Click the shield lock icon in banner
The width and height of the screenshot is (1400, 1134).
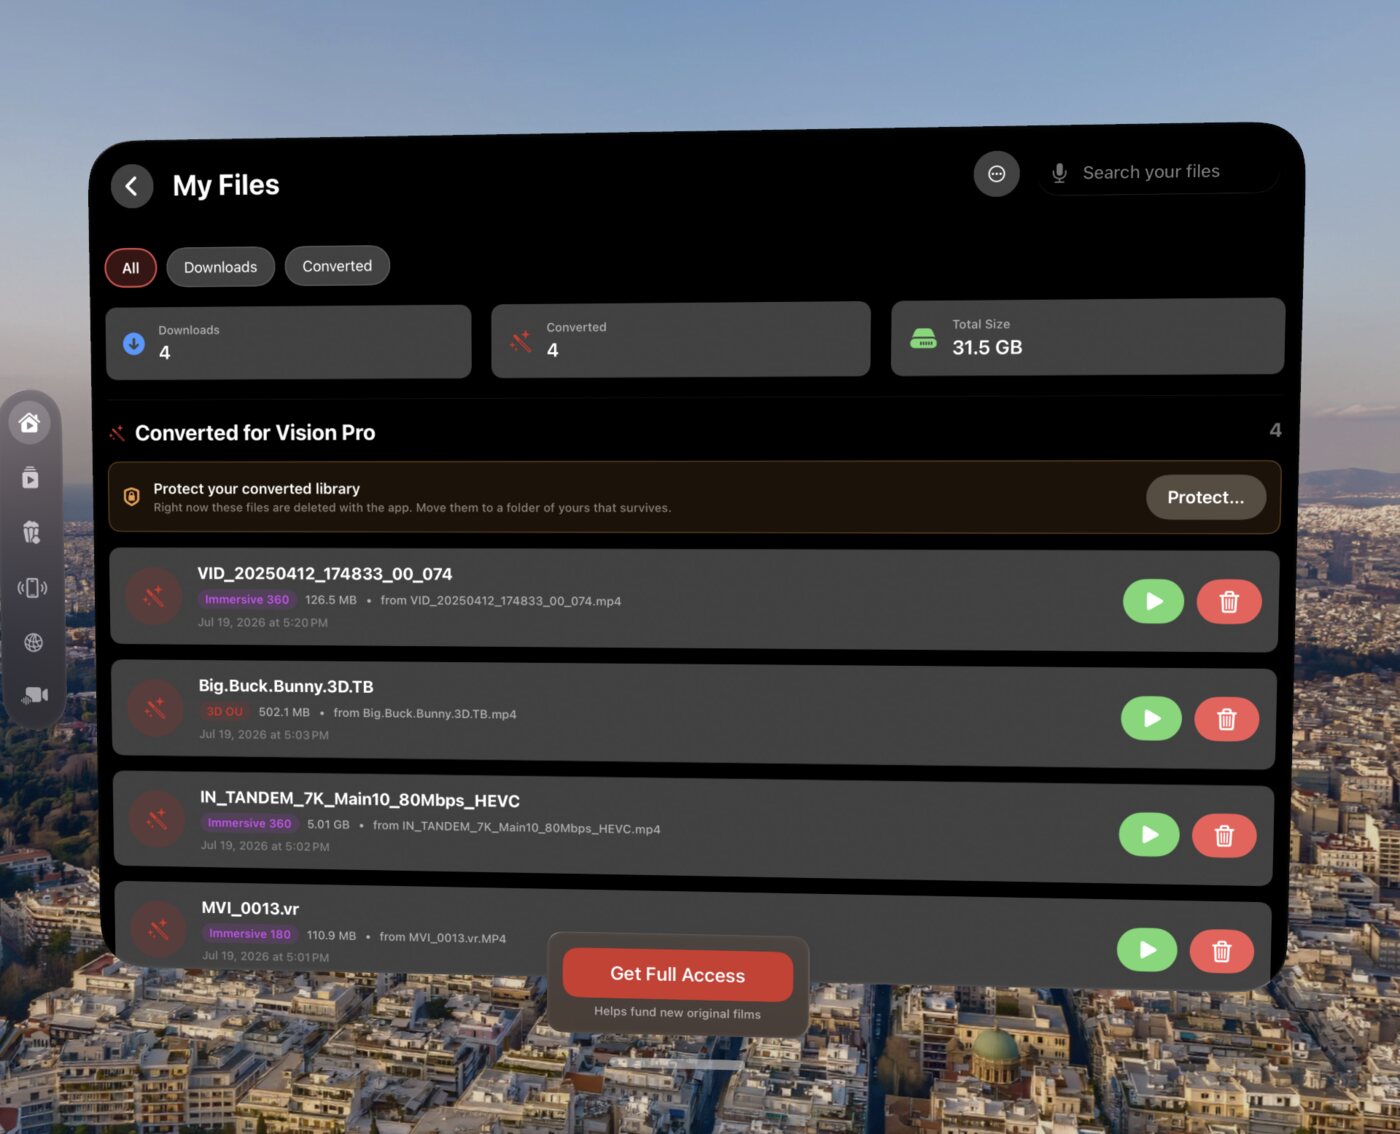tap(131, 497)
